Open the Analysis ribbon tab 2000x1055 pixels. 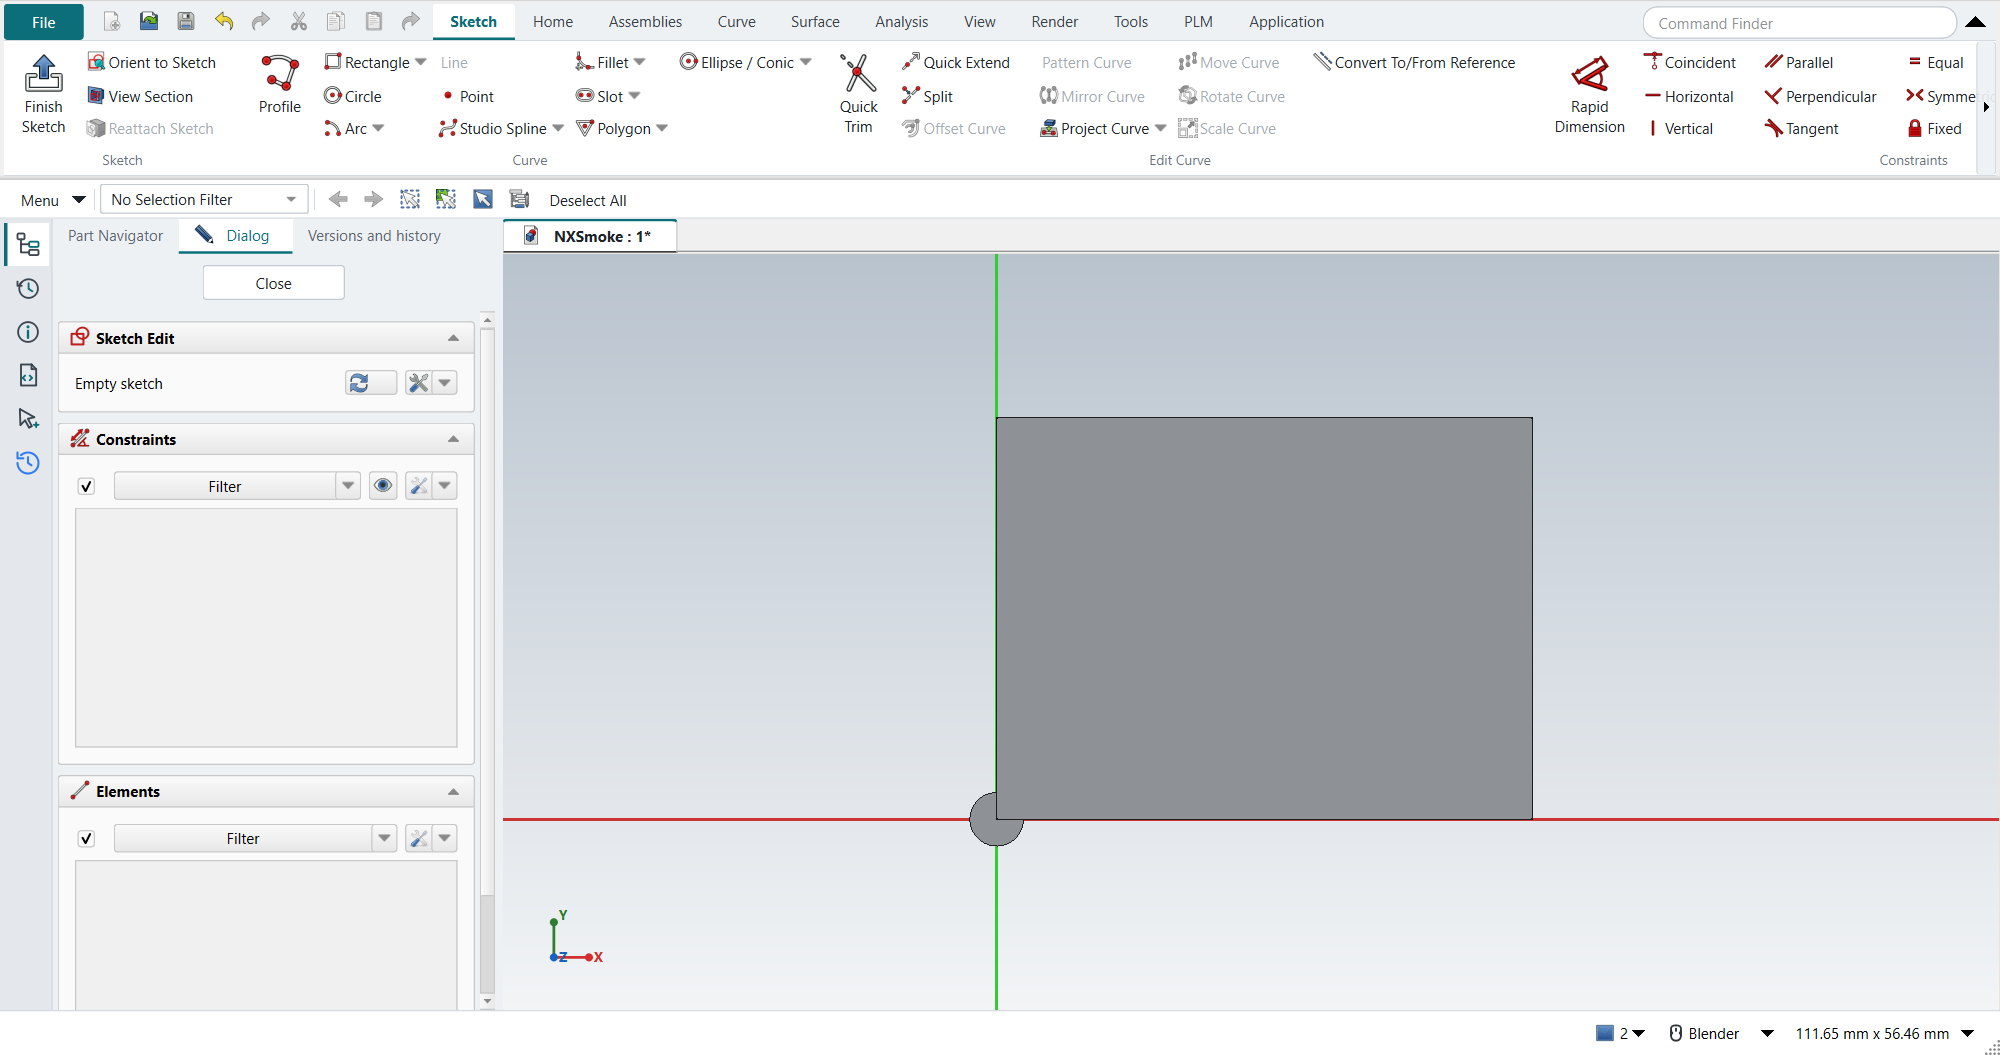(901, 21)
